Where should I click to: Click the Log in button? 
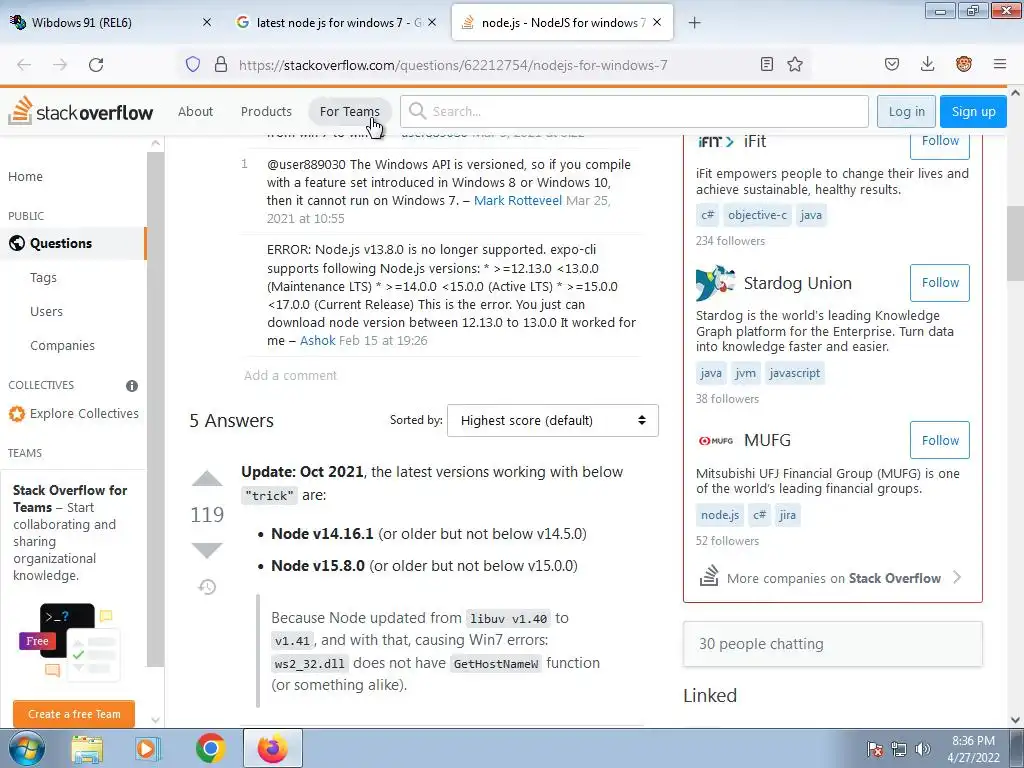[906, 112]
